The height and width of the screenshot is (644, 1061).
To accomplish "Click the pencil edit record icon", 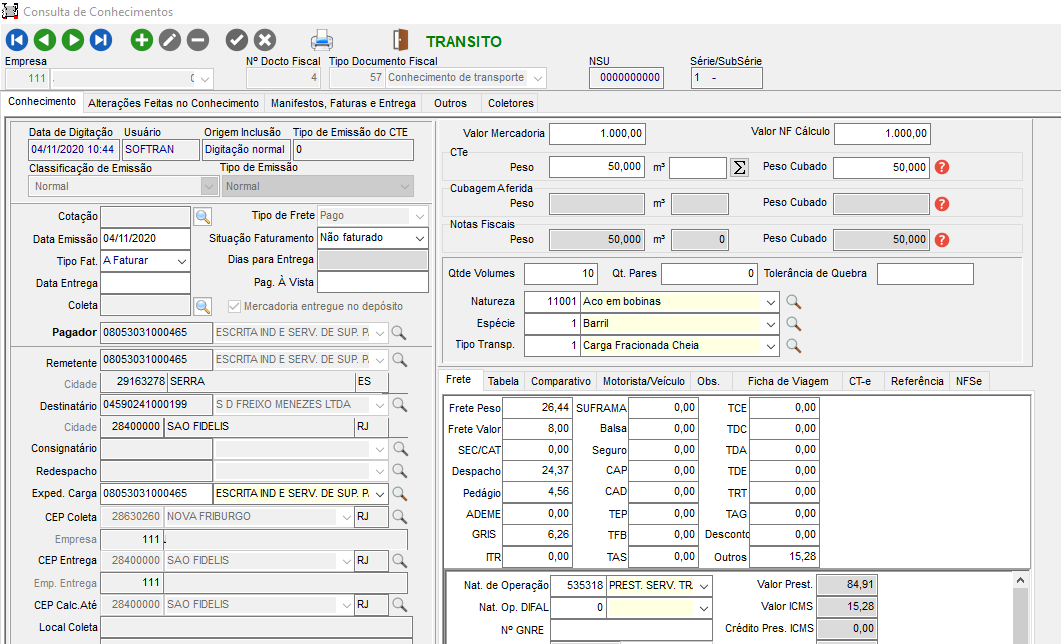I will point(170,40).
